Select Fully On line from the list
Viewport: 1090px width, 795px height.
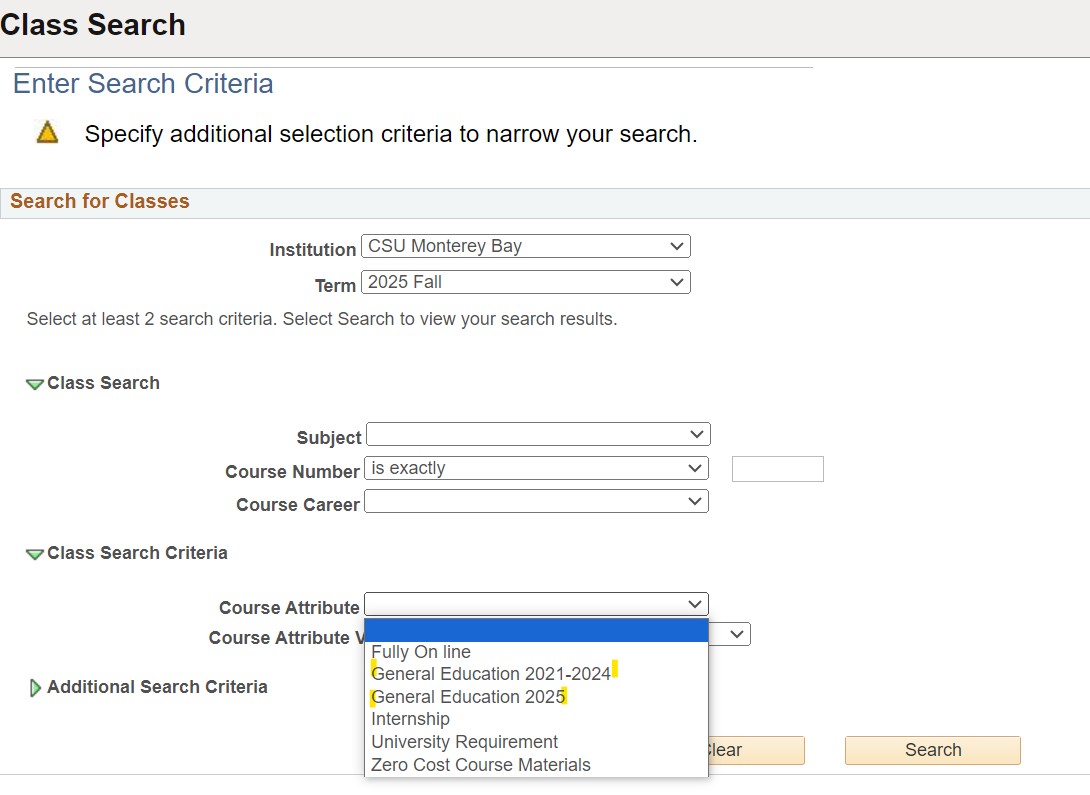421,651
